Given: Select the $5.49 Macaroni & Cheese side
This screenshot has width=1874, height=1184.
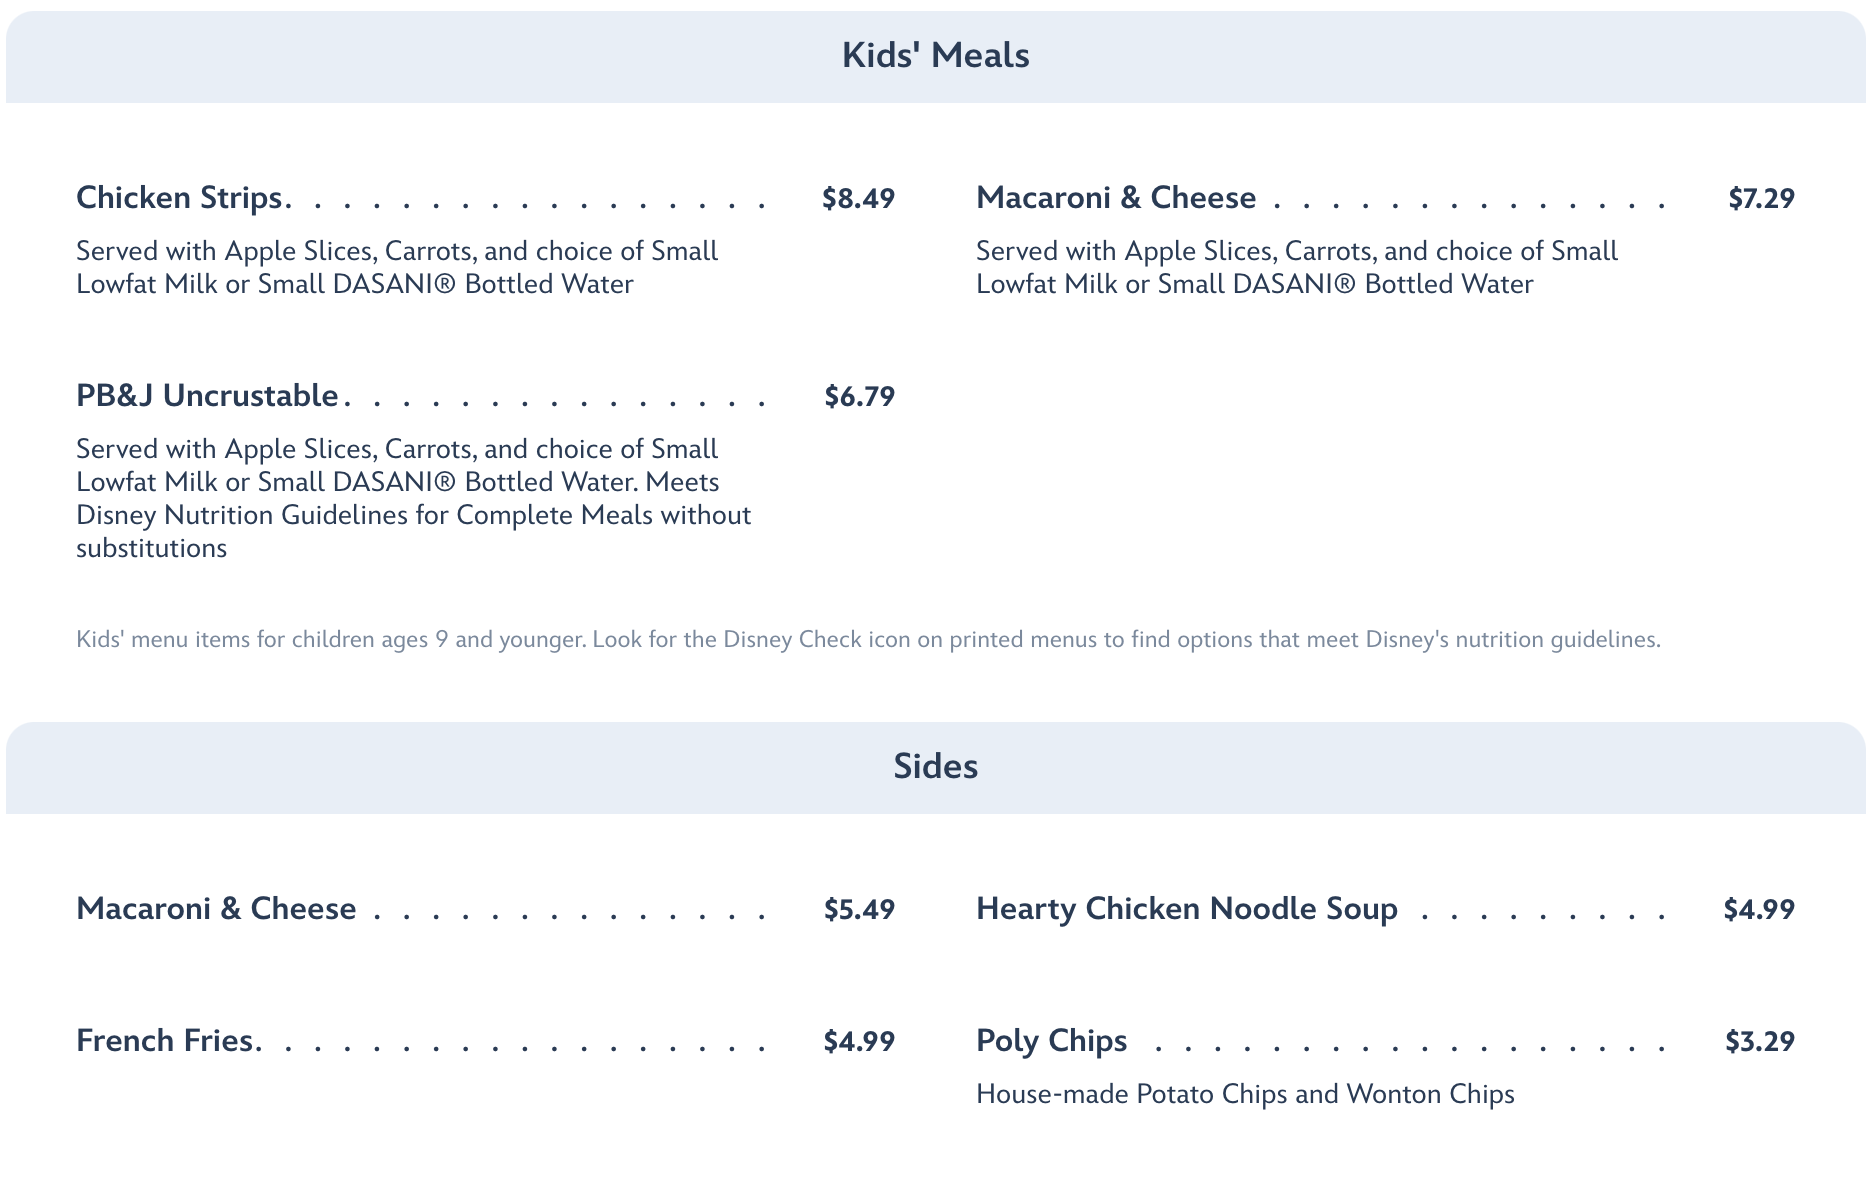Looking at the screenshot, I should [x=216, y=909].
